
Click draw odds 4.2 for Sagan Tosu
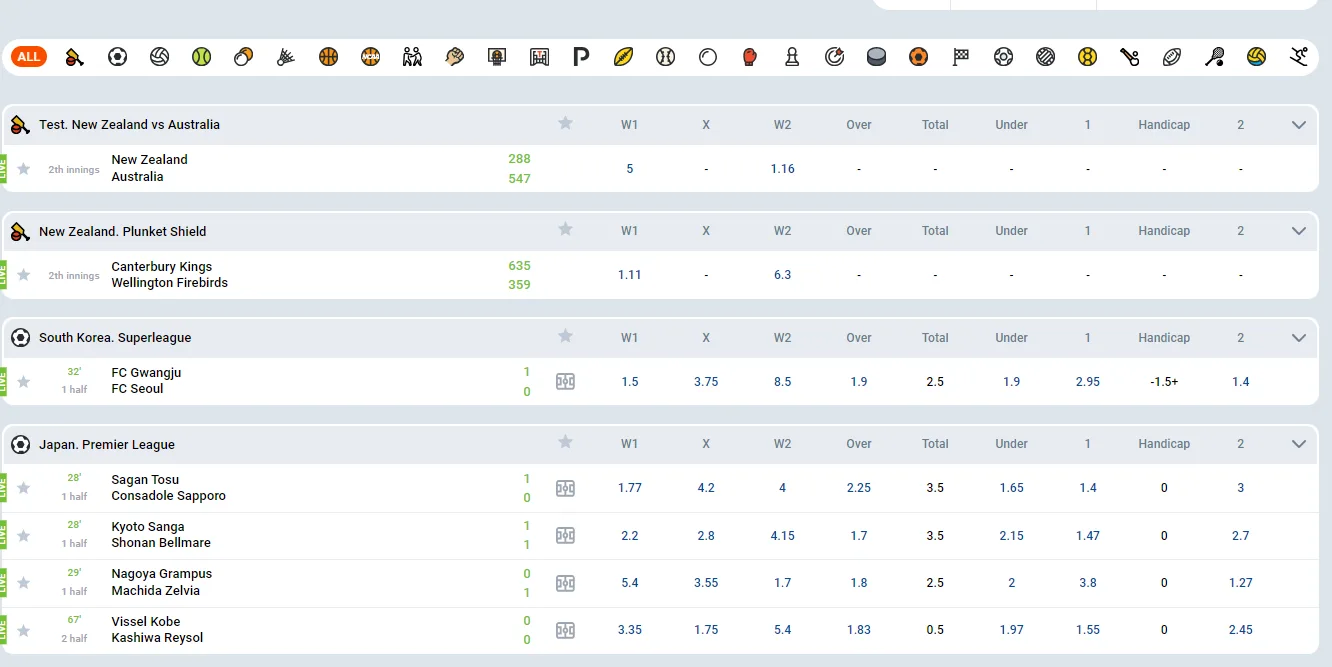tap(706, 488)
